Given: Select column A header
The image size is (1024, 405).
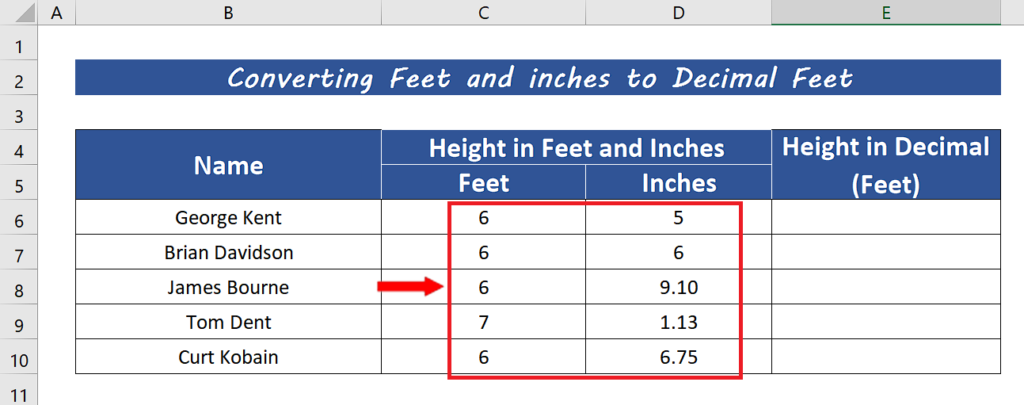Looking at the screenshot, I should (57, 12).
